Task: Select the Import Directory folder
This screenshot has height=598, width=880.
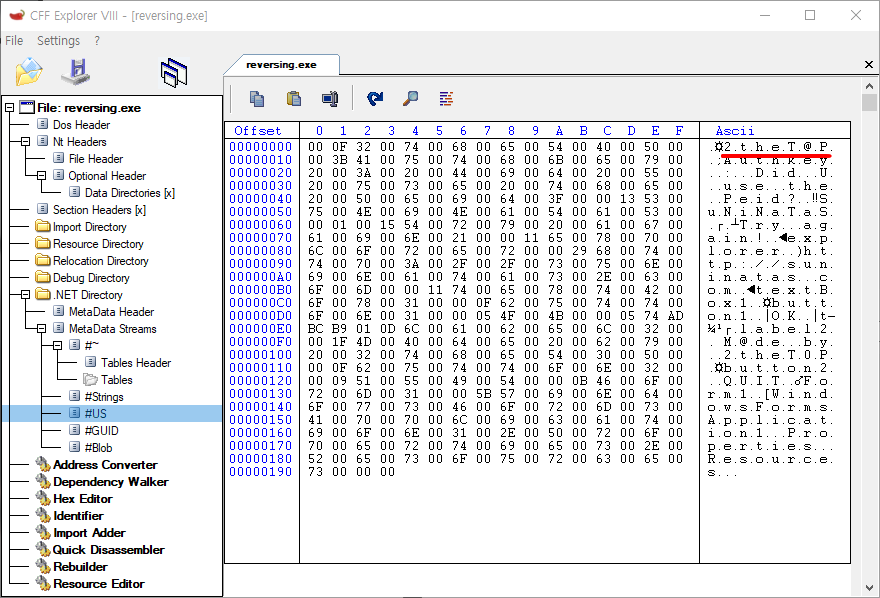Action: pyautogui.click(x=89, y=227)
